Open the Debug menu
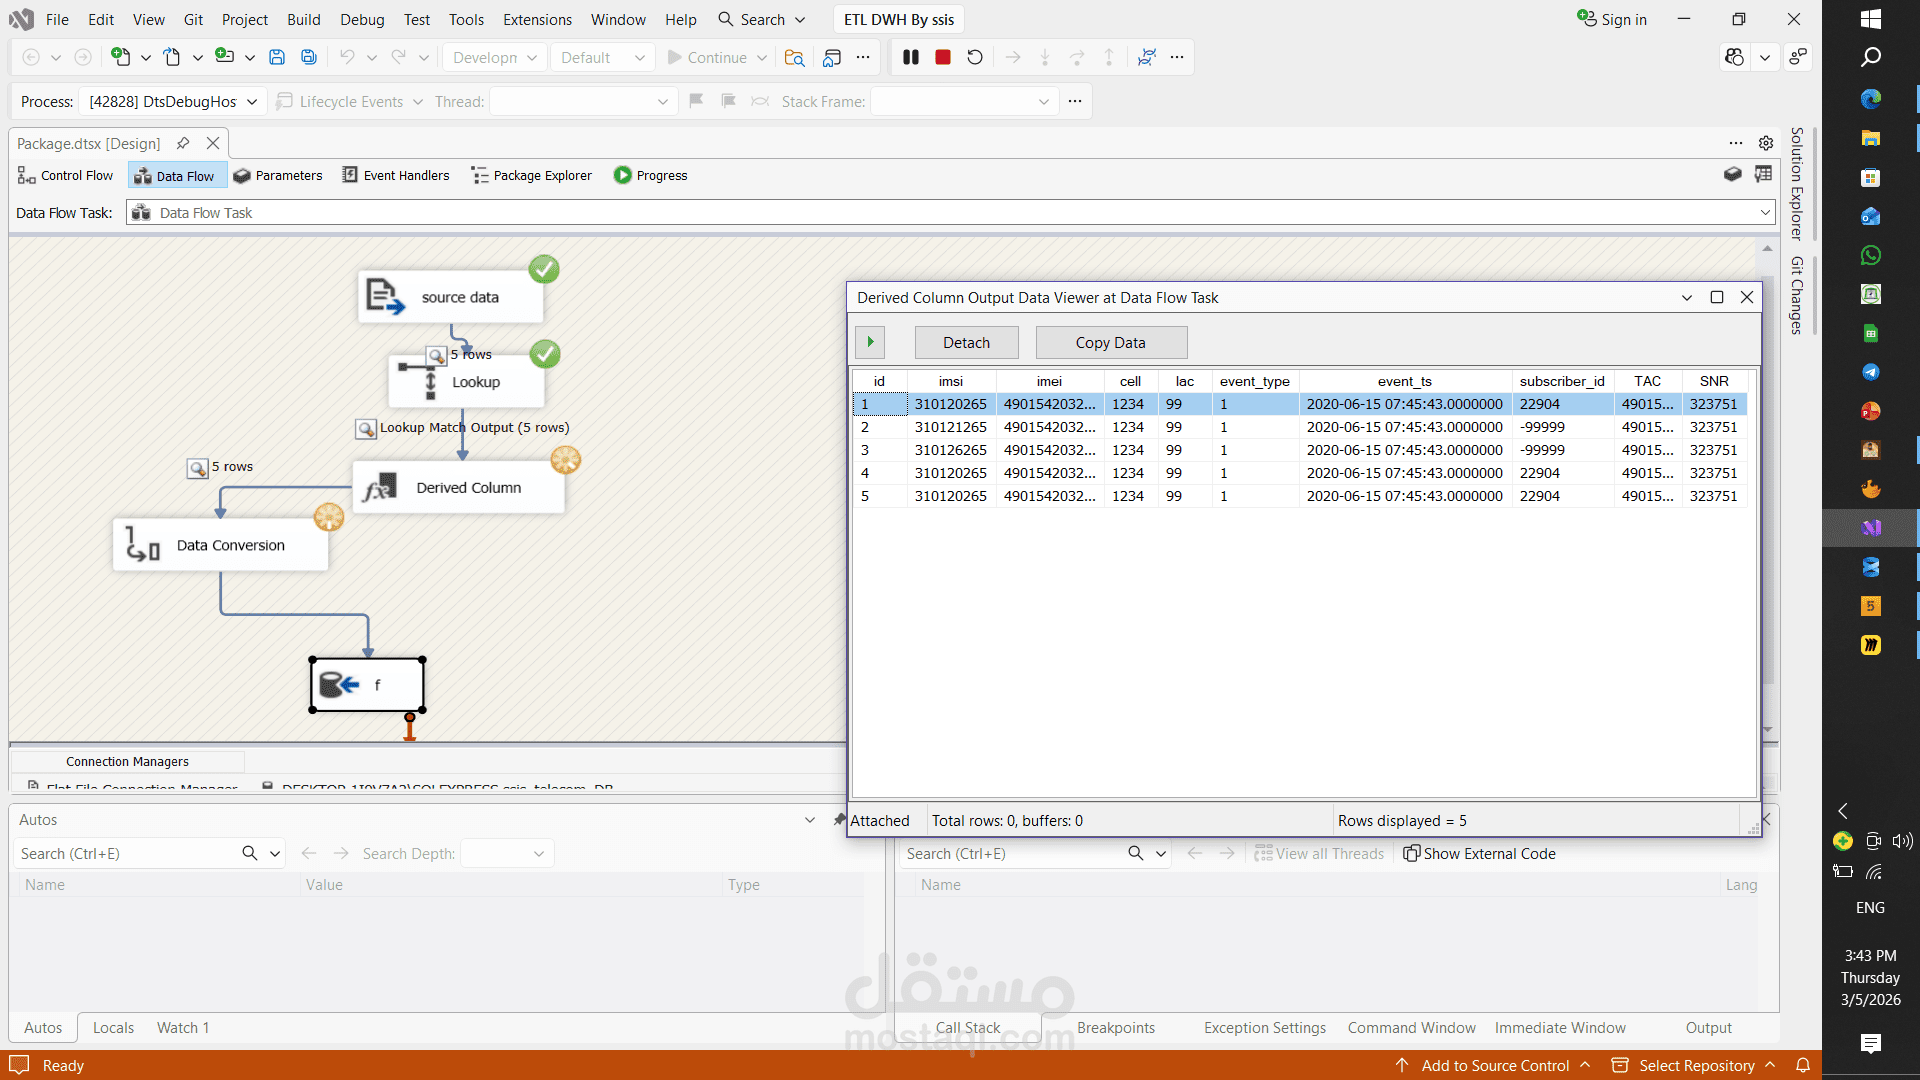 [x=361, y=19]
